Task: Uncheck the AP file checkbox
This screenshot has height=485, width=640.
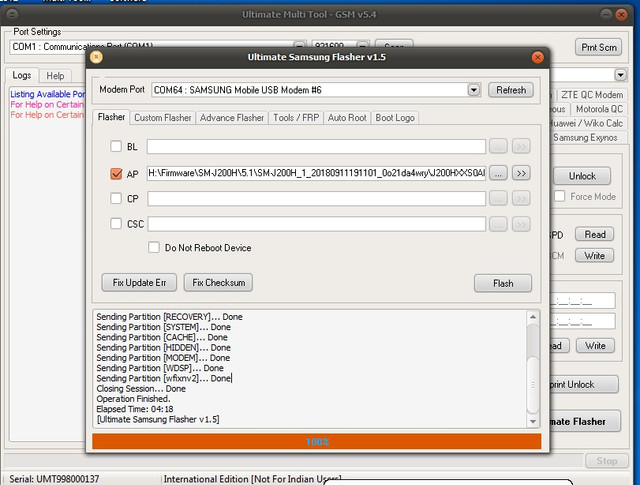Action: [x=116, y=174]
